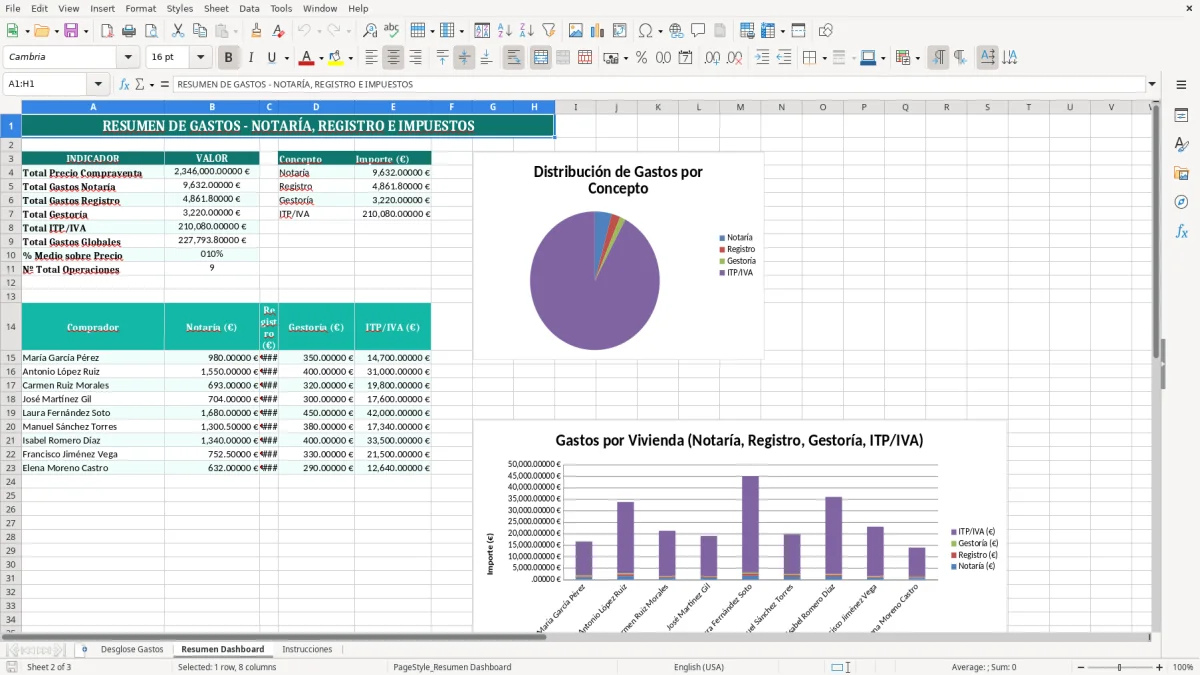This screenshot has height=675, width=1200.
Task: Click the Sum sigma icon
Action: 139,84
